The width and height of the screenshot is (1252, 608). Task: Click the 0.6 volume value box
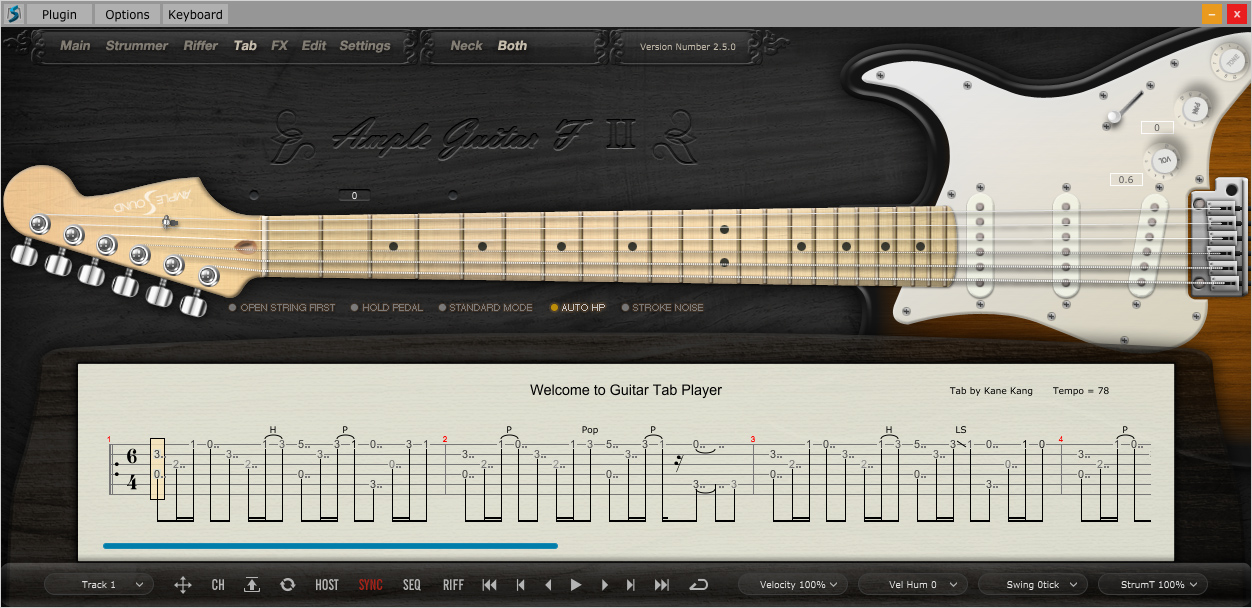click(x=1126, y=180)
